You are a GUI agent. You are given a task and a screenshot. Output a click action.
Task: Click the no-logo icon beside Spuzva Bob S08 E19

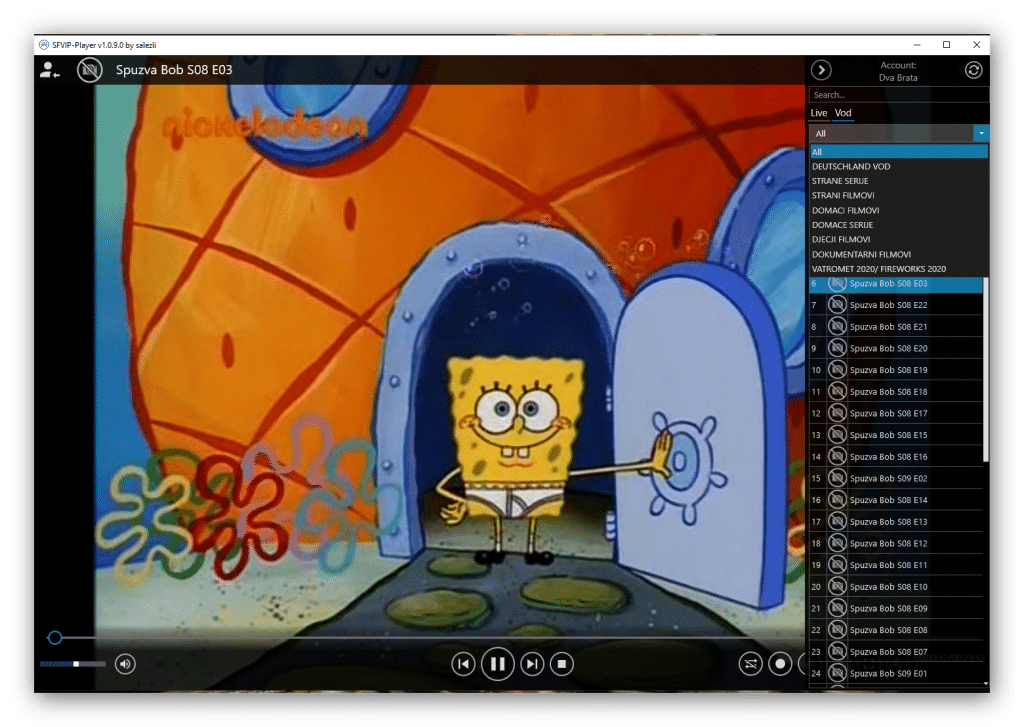[837, 370]
